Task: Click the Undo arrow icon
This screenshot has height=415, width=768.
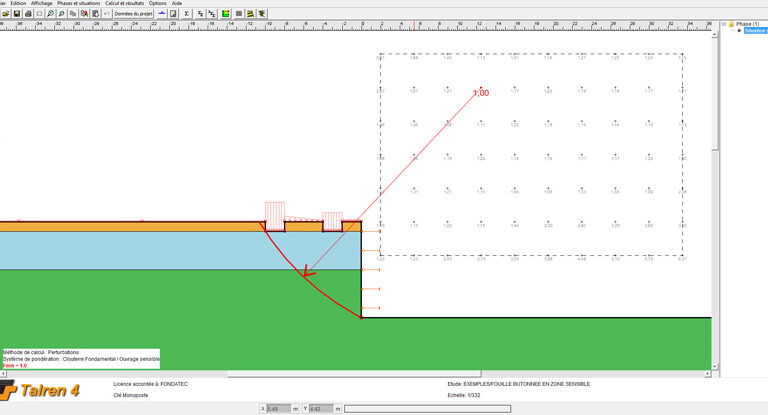Action: point(106,14)
